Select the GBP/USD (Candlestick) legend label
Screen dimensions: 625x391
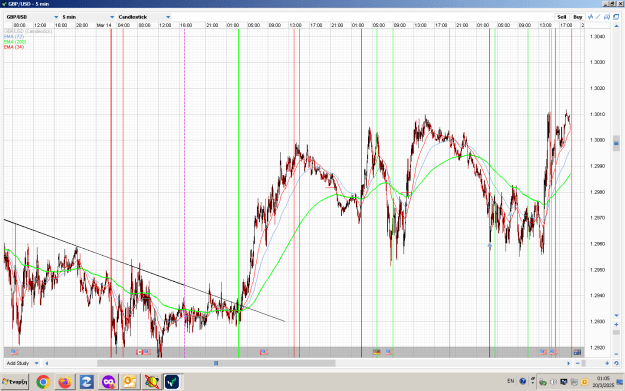(28, 31)
